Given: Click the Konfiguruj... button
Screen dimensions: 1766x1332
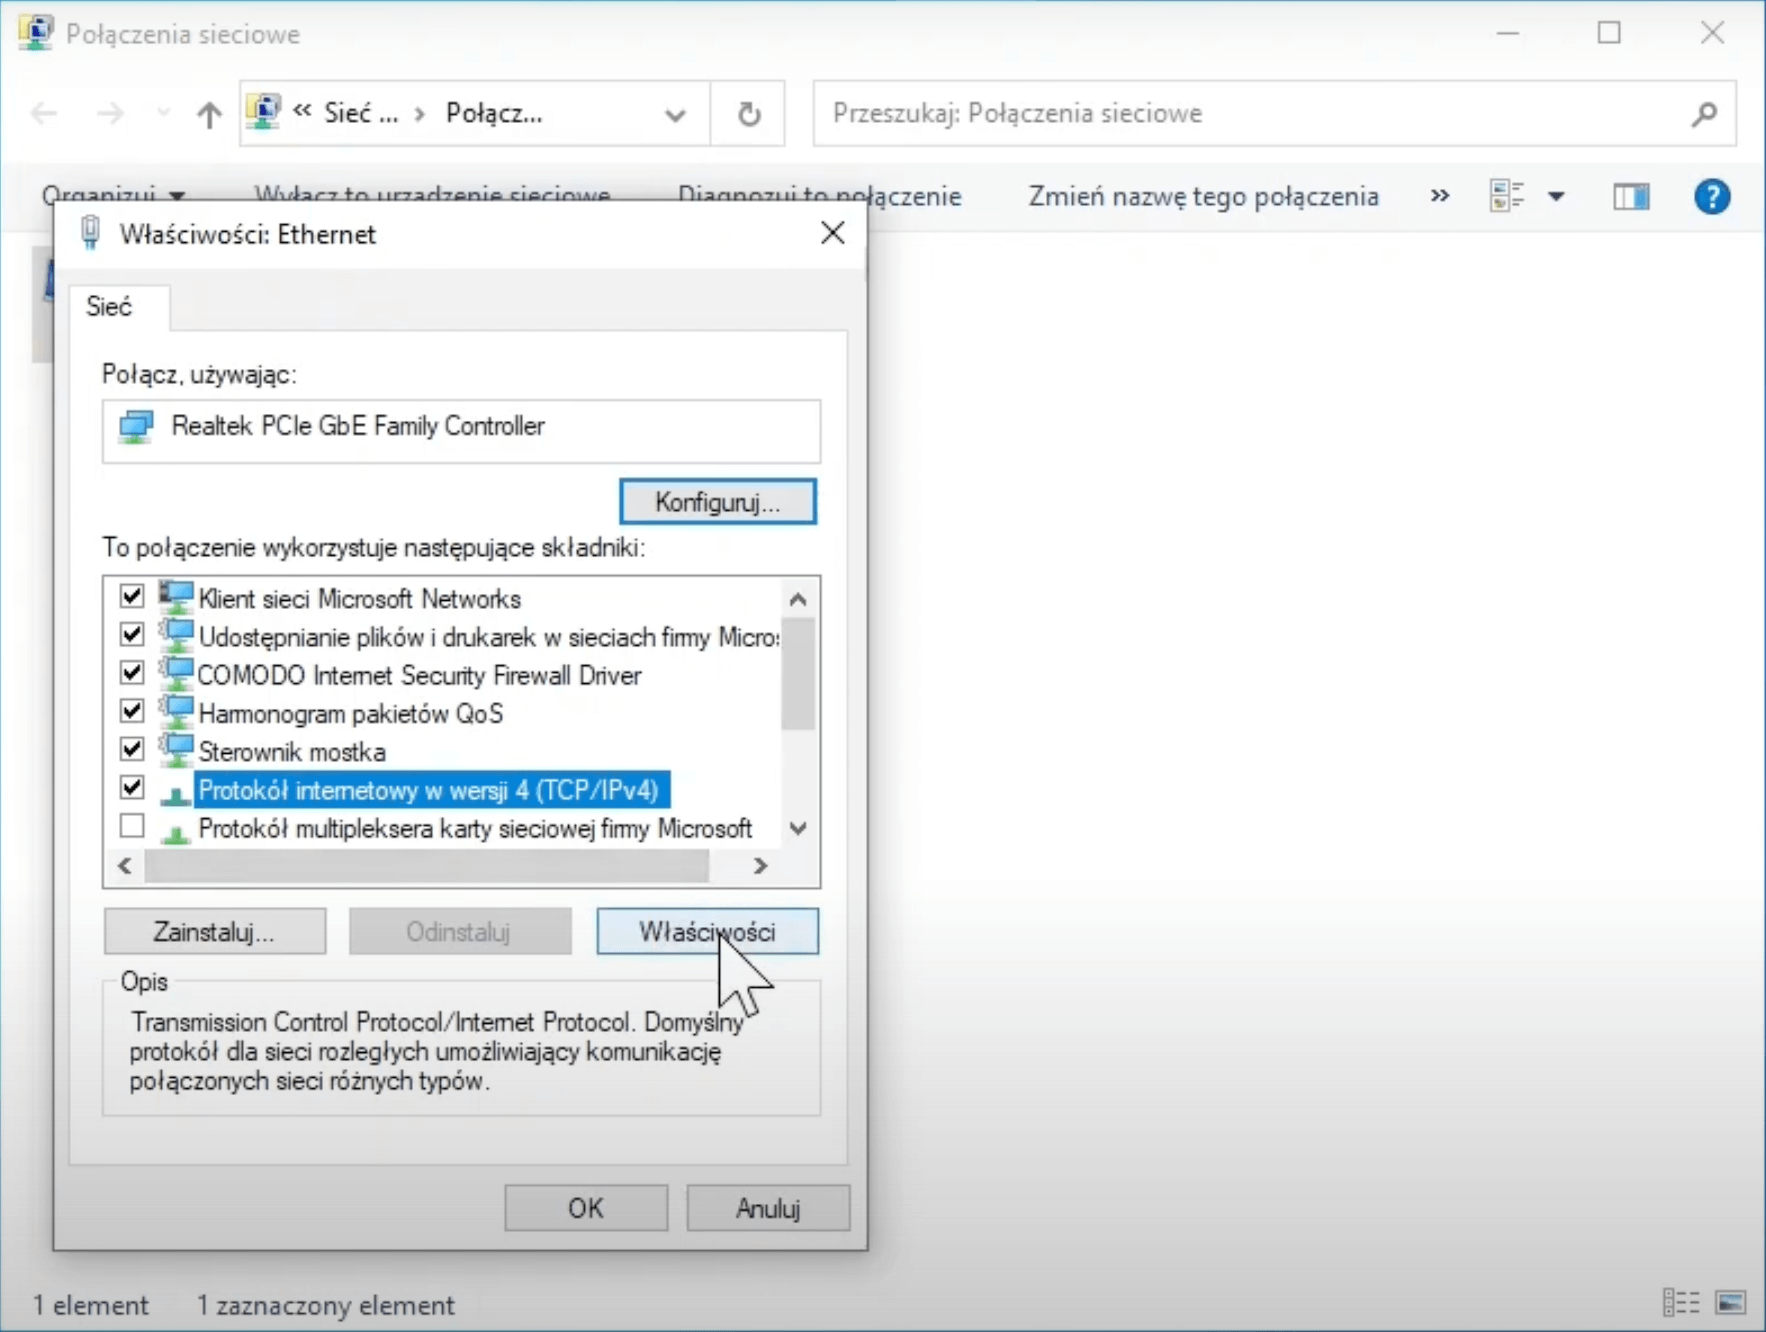Looking at the screenshot, I should (x=717, y=501).
